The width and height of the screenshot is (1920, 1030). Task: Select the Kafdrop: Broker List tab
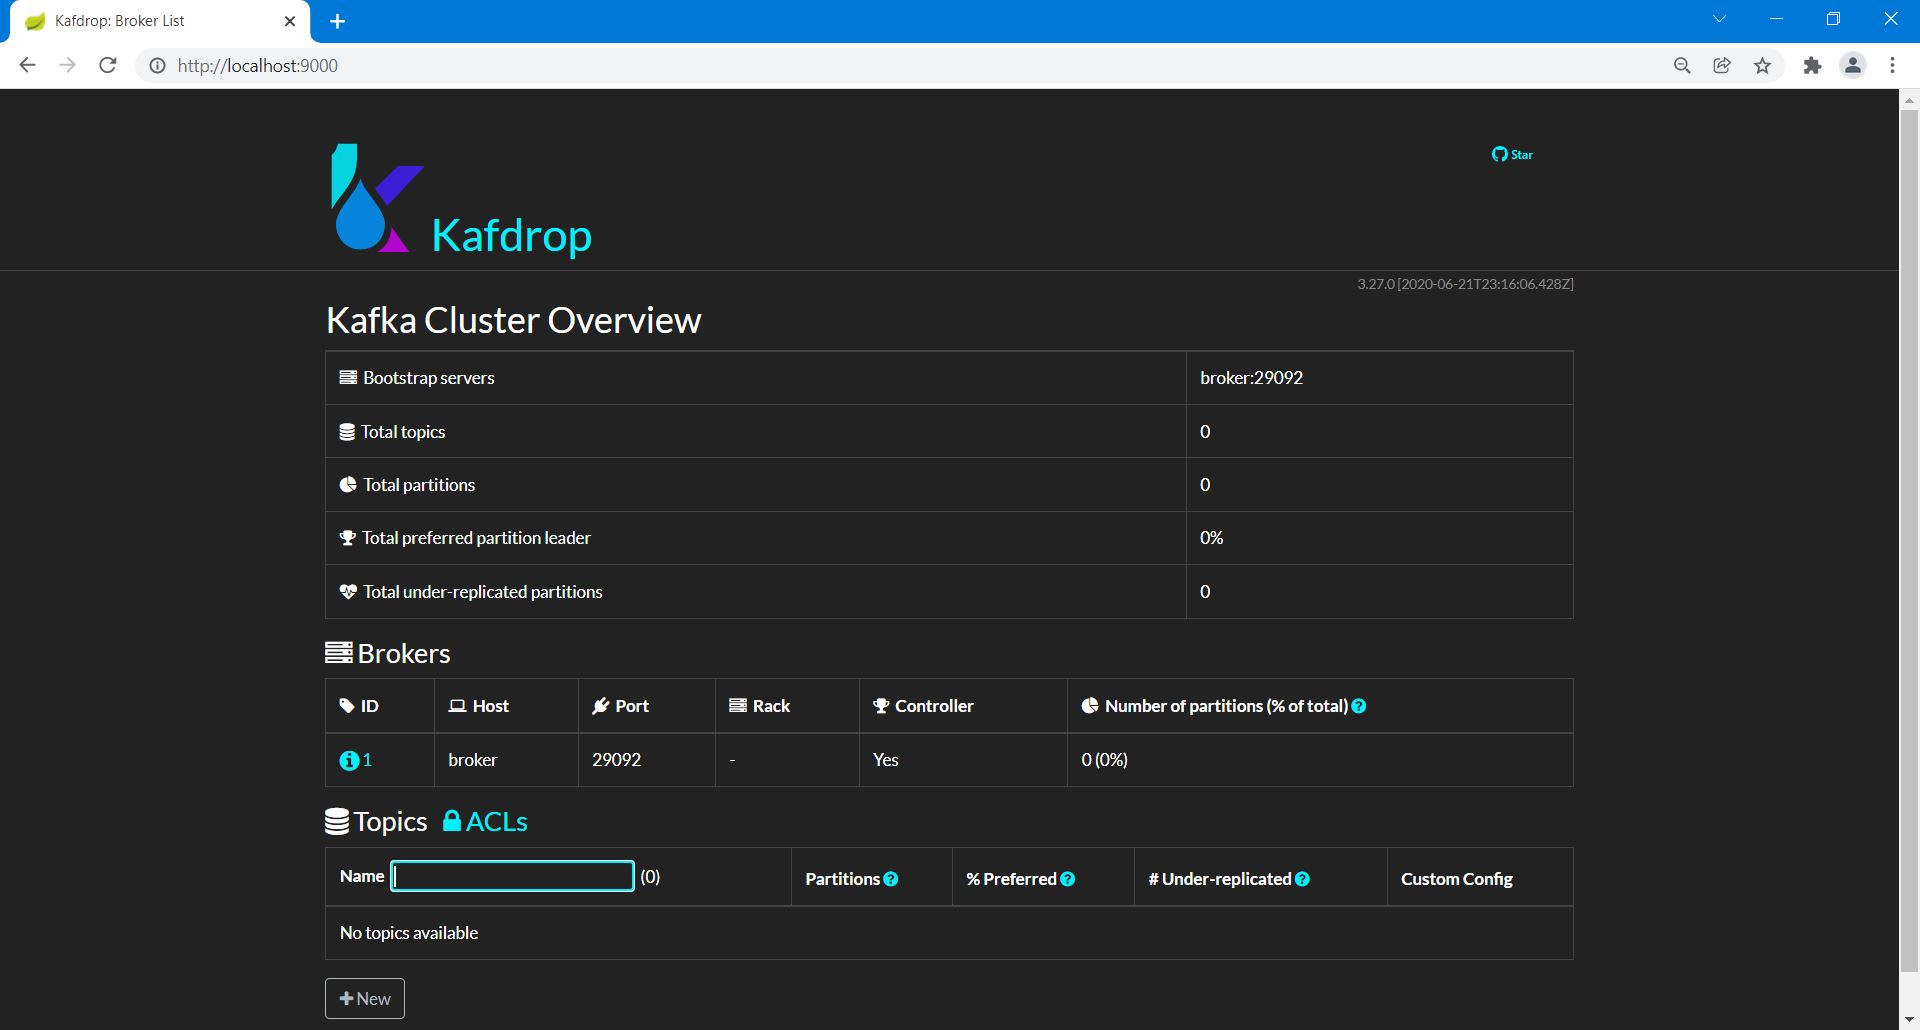150,21
